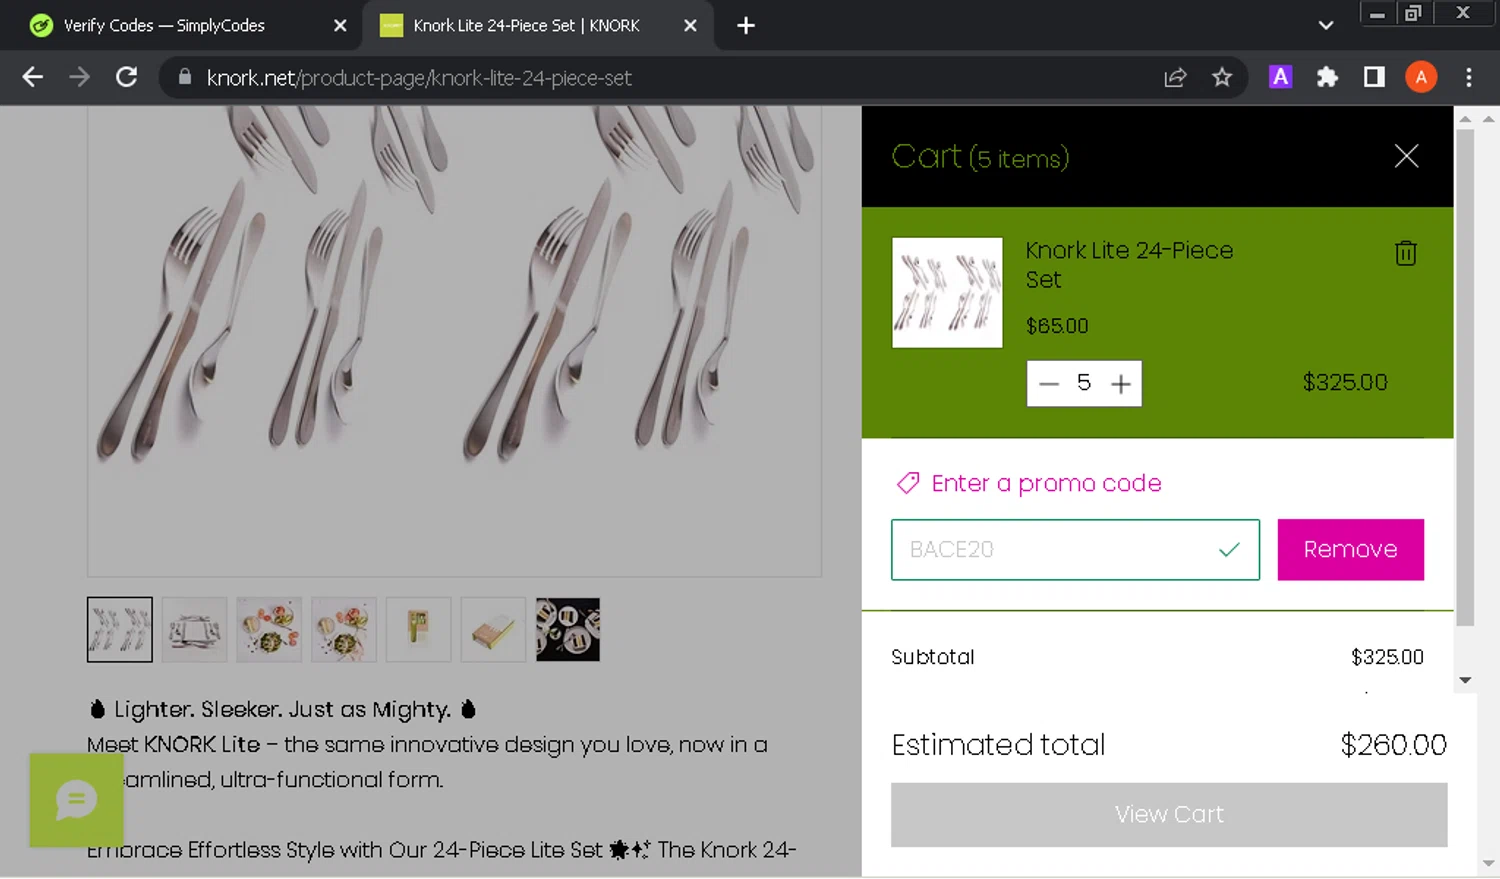Click the address bar URL

[x=419, y=78]
